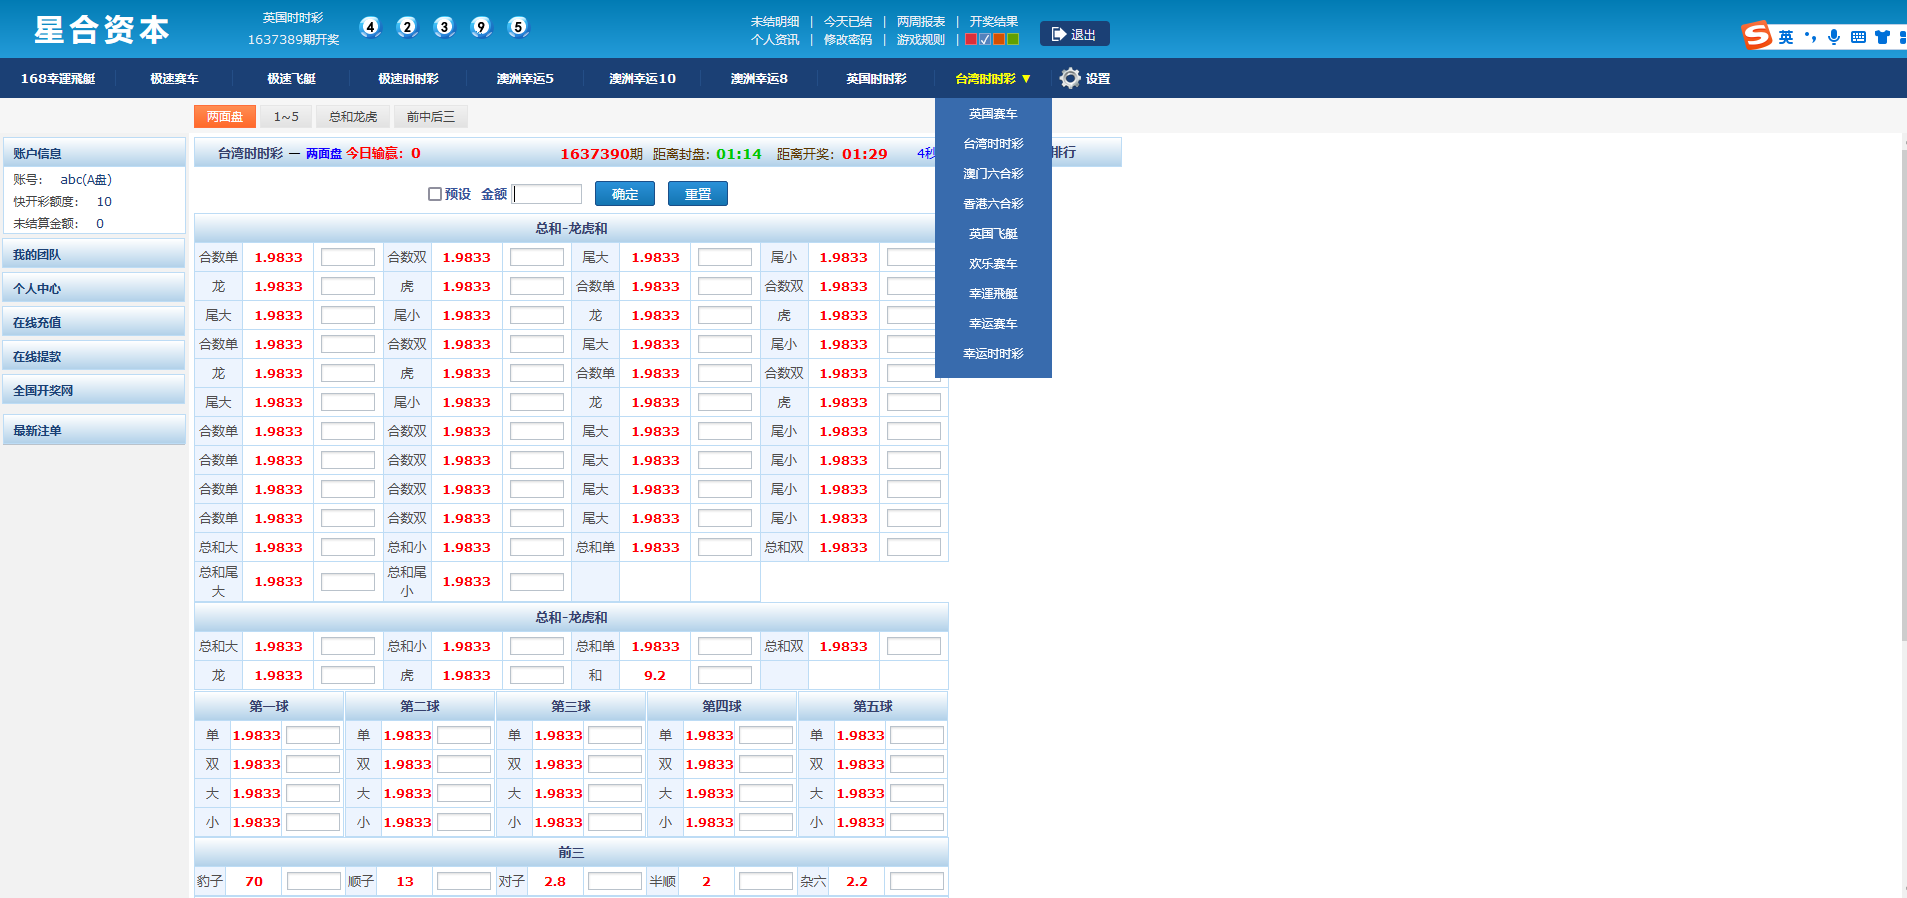The width and height of the screenshot is (1907, 898).
Task: Click the shirt skin icon in the input toolbar
Action: [1882, 37]
